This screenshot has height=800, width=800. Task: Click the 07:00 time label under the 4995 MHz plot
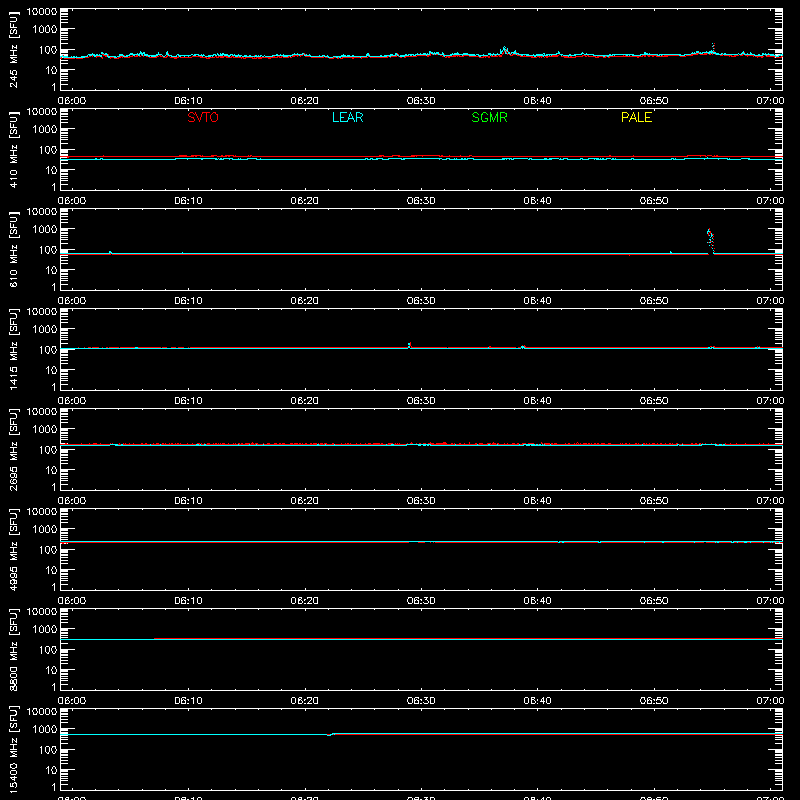coord(770,601)
